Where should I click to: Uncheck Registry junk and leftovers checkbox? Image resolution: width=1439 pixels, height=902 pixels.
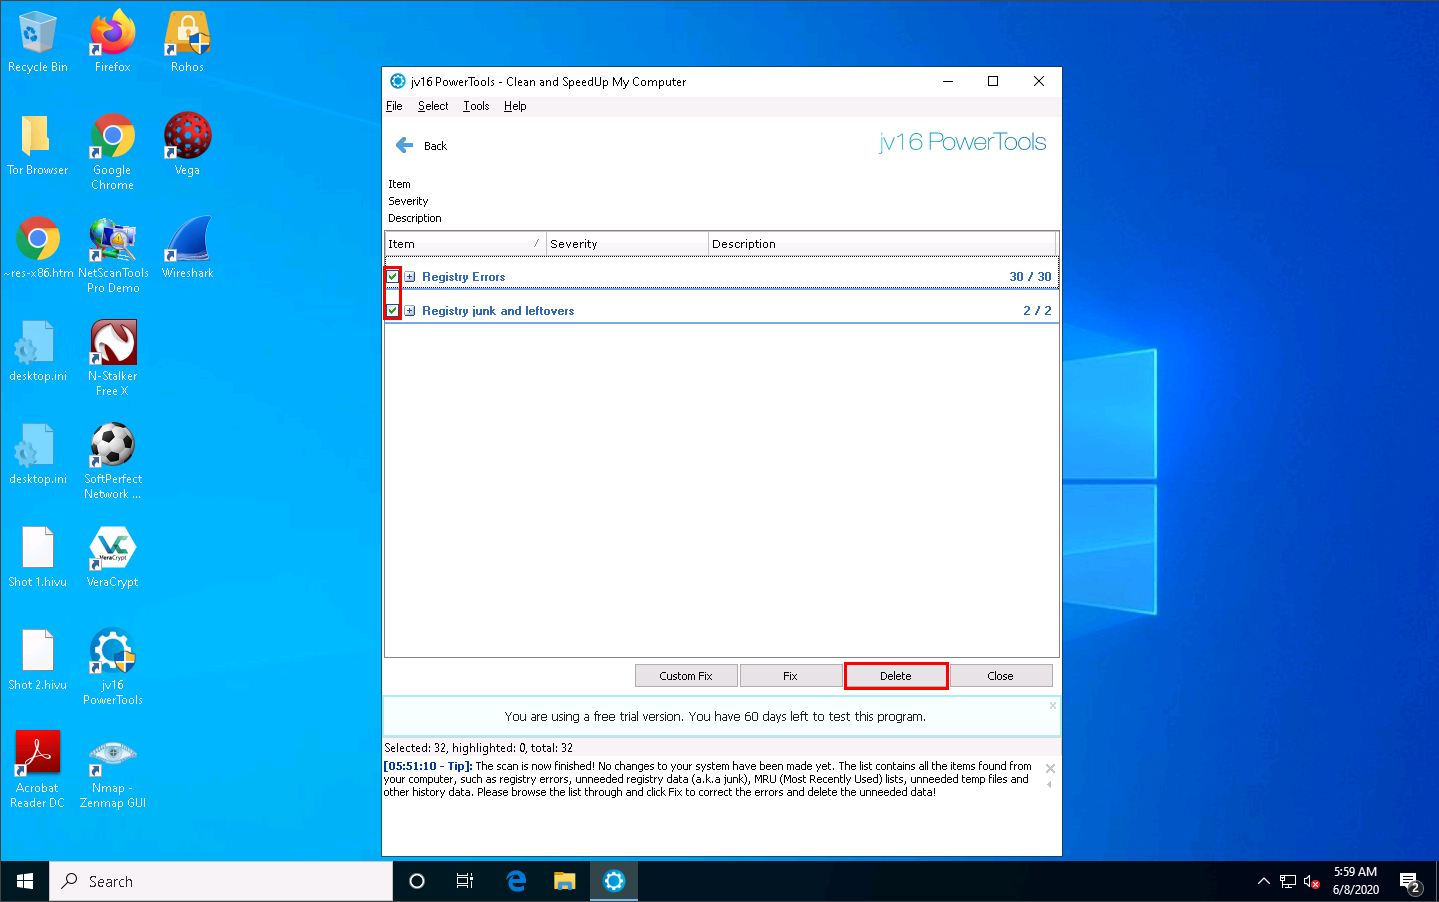[393, 311]
